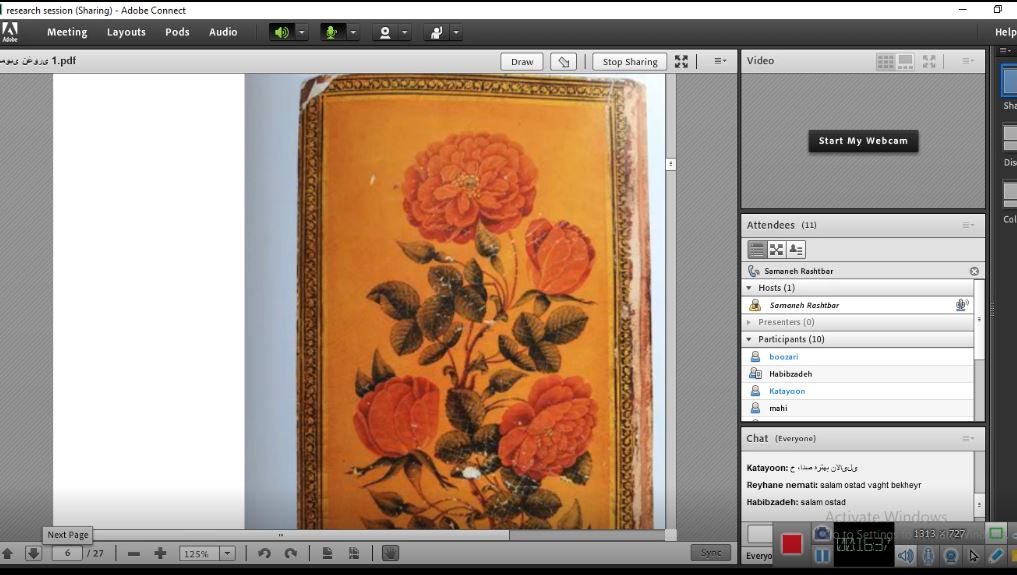The height and width of the screenshot is (575, 1017).
Task: Click the rotate clockwise icon
Action: 291,554
